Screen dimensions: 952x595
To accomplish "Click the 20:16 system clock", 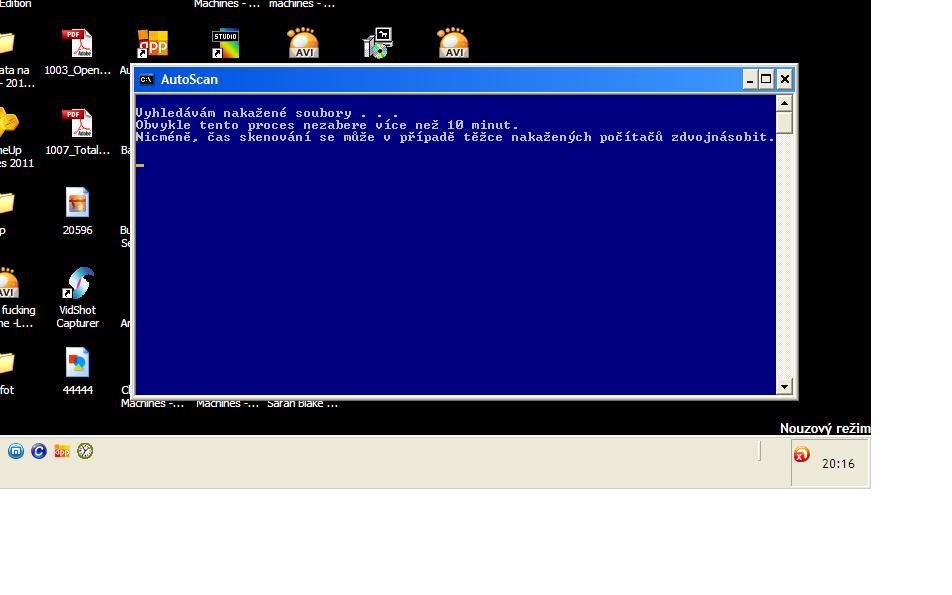I will (x=838, y=464).
